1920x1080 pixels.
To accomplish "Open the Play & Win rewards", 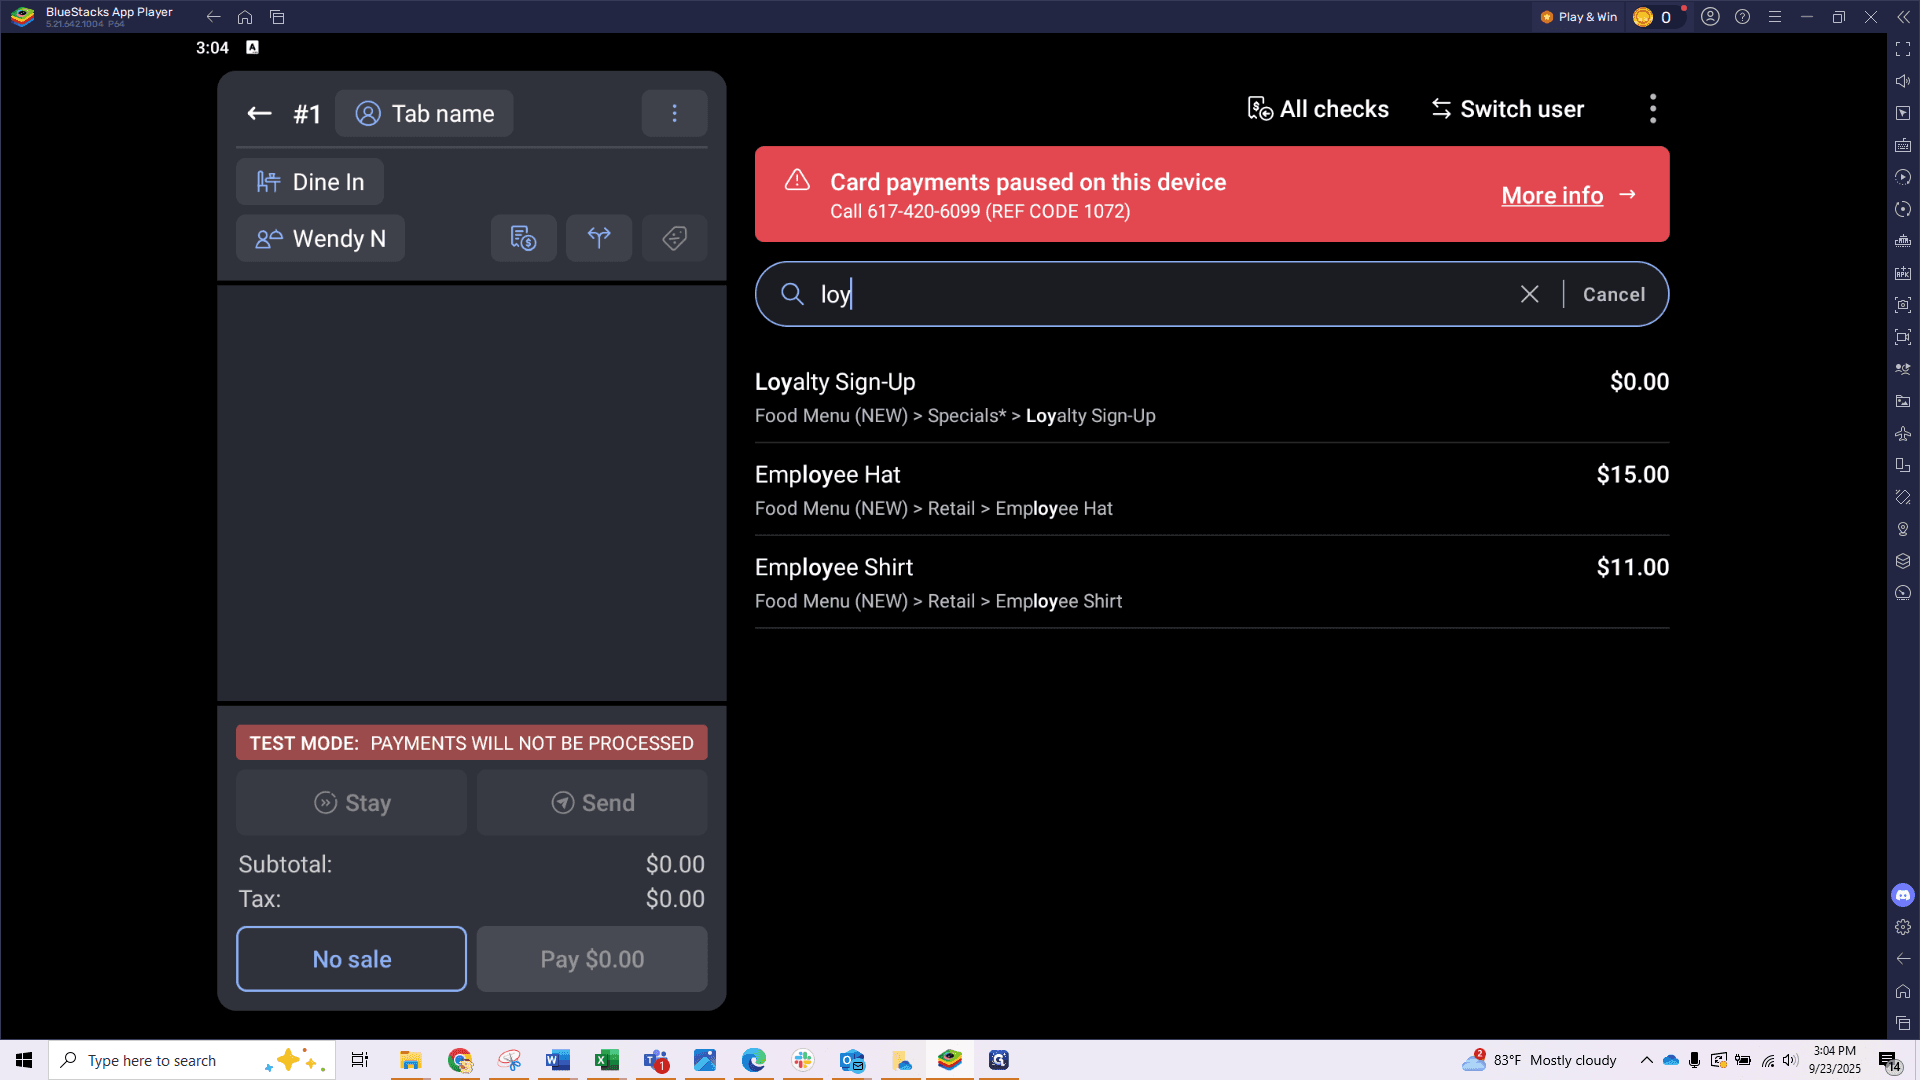I will (1578, 17).
